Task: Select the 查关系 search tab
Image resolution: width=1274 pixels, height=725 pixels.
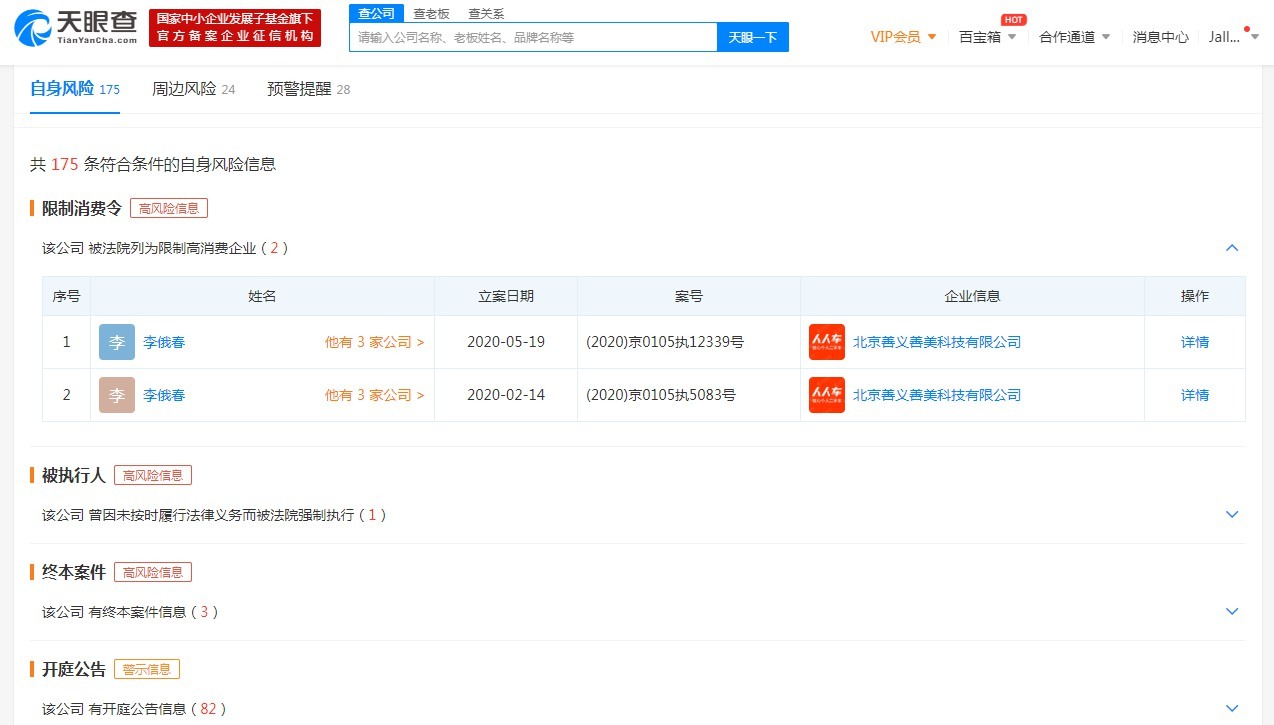Action: (x=486, y=14)
